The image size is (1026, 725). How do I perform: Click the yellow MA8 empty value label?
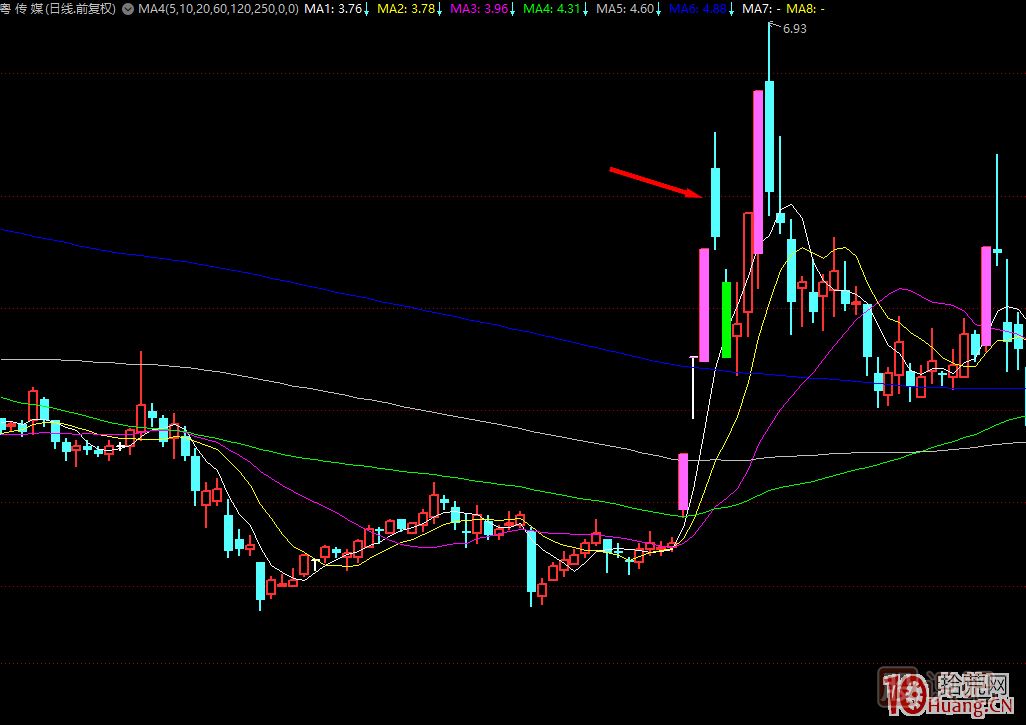pyautogui.click(x=807, y=9)
